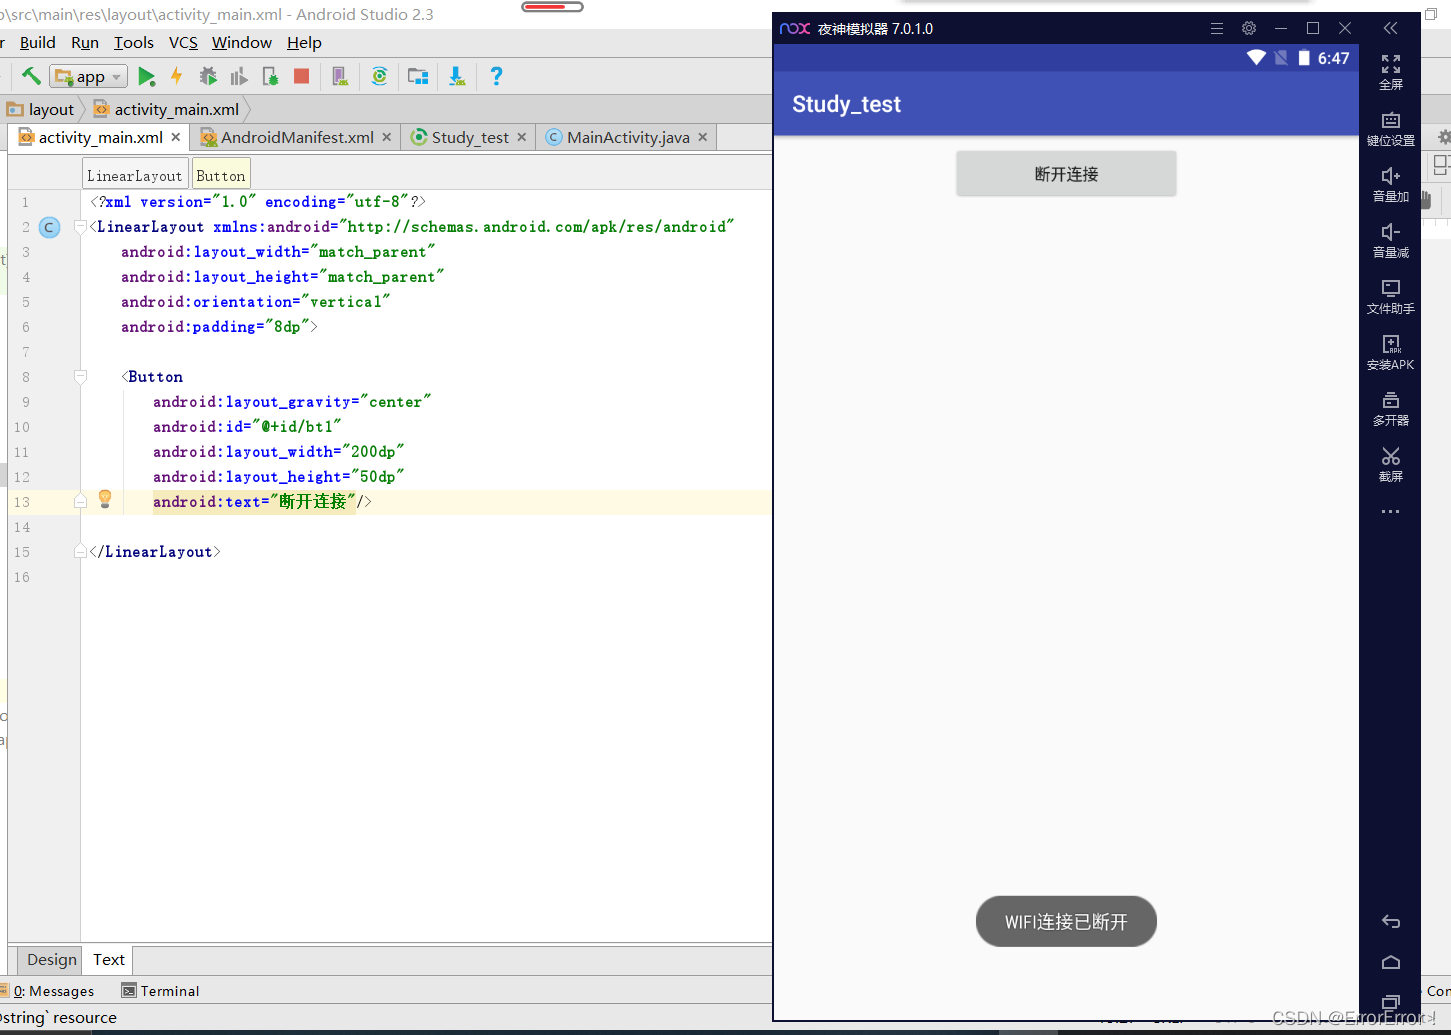Click the blue Help question mark icon
Screen dimensions: 1451x1035
(496, 76)
